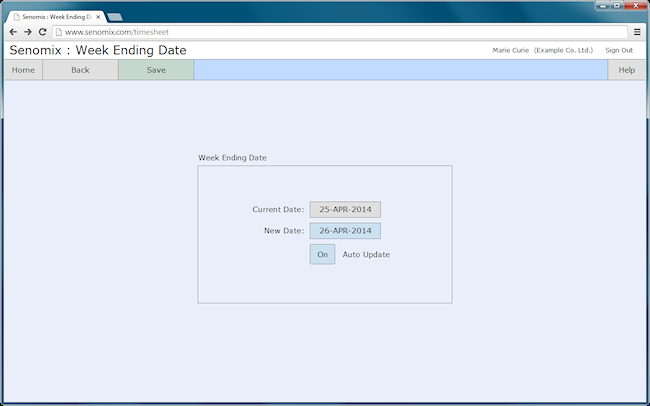
Task: Select the Senomix Week Ending Date tab
Action: [56, 17]
